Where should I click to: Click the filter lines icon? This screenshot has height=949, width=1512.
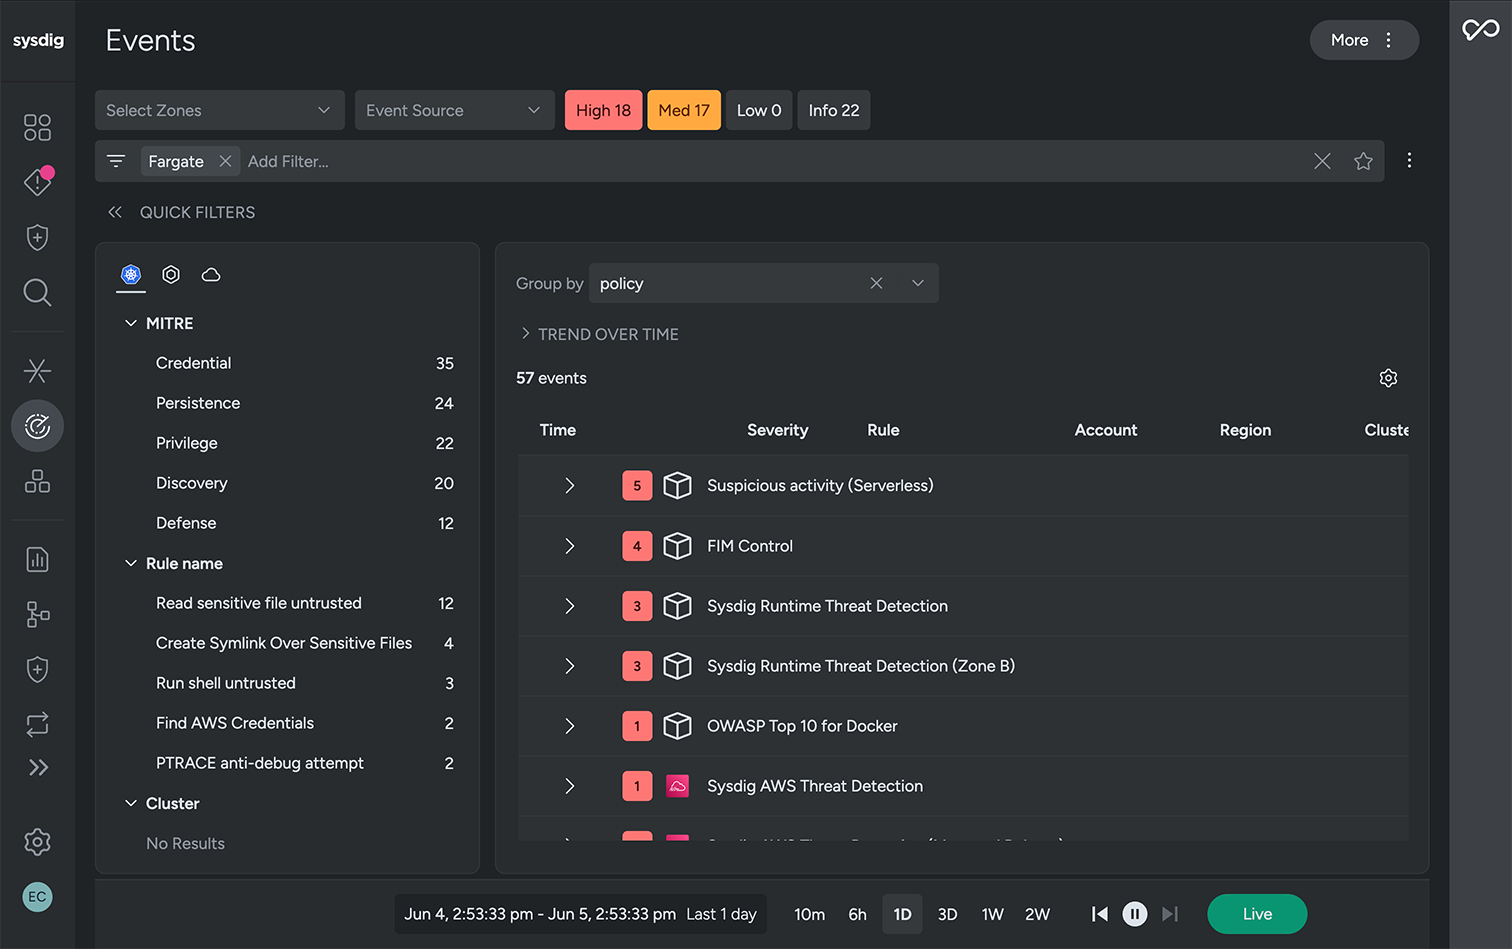click(116, 161)
